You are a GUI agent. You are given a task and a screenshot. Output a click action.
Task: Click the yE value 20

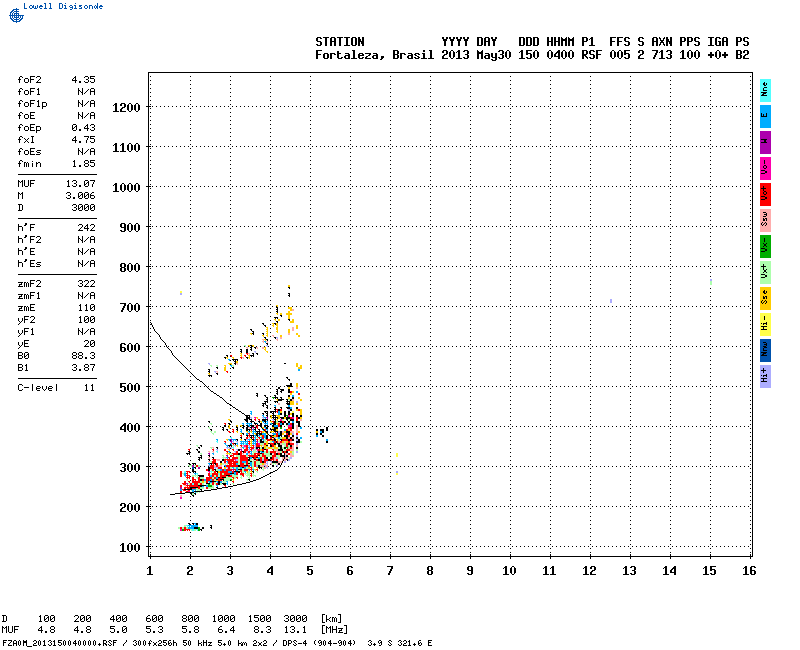click(90, 344)
